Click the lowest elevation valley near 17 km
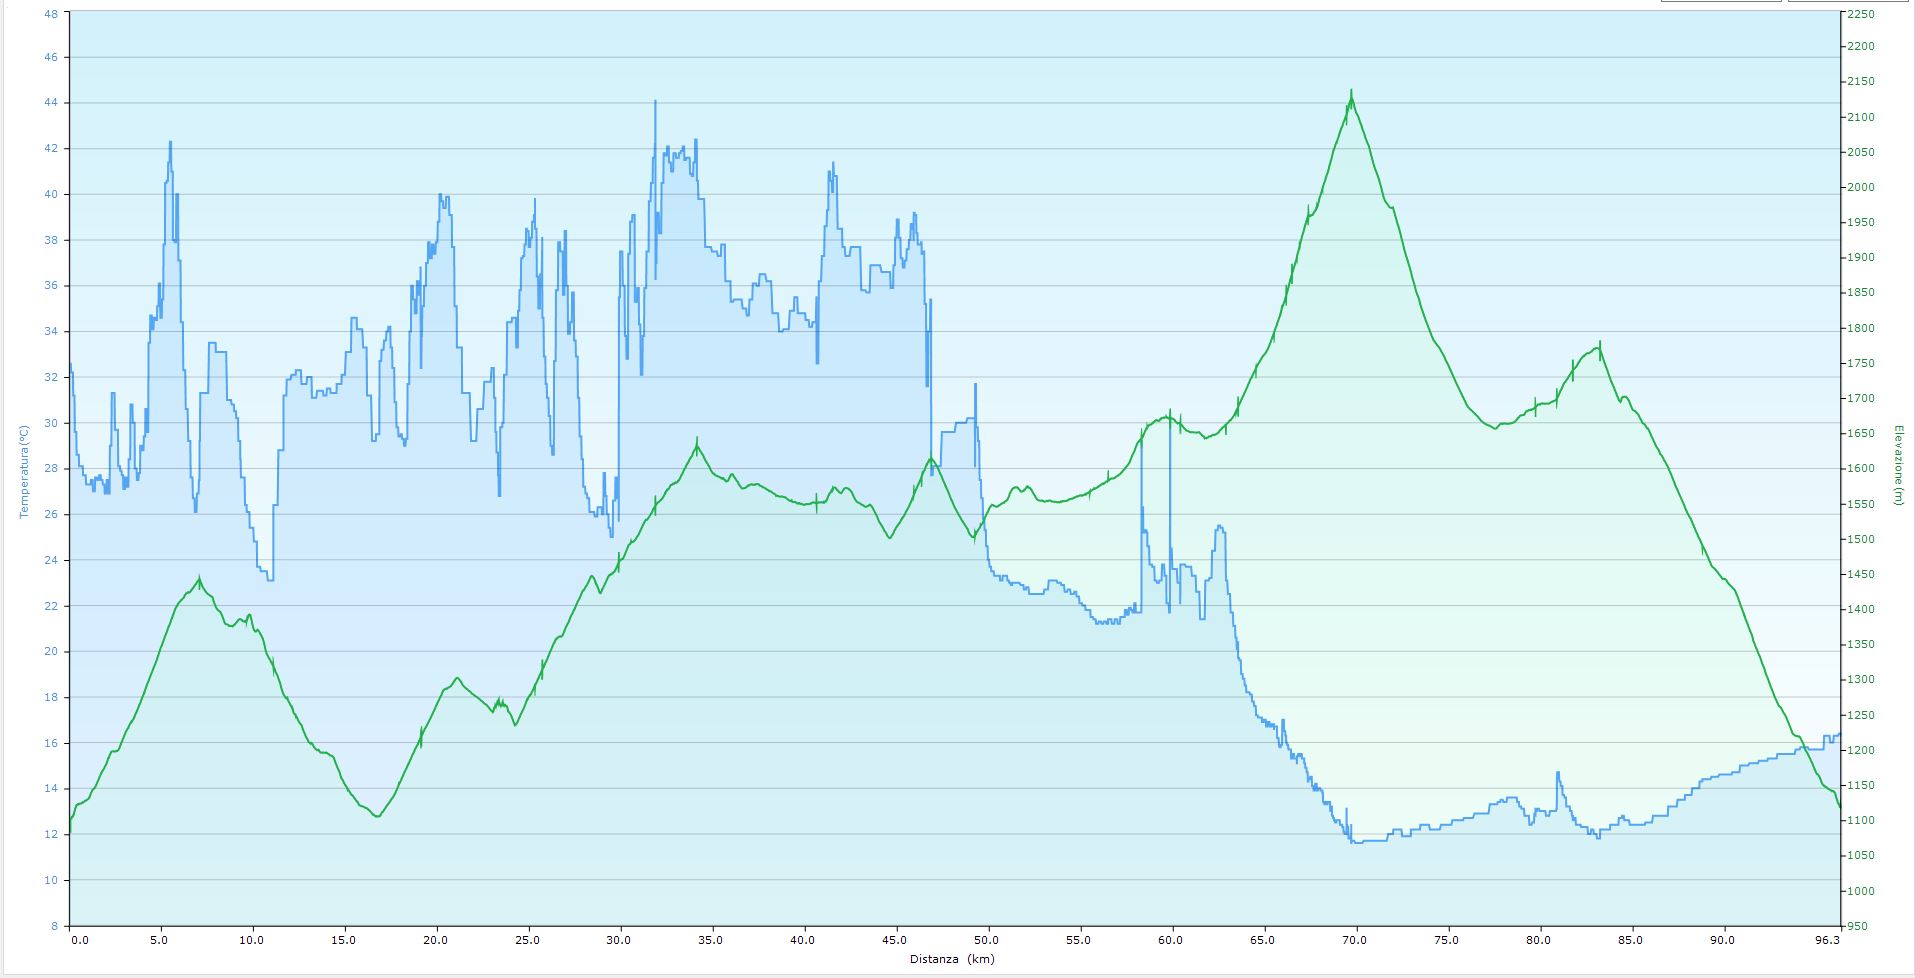This screenshot has width=1915, height=978. coord(377,816)
